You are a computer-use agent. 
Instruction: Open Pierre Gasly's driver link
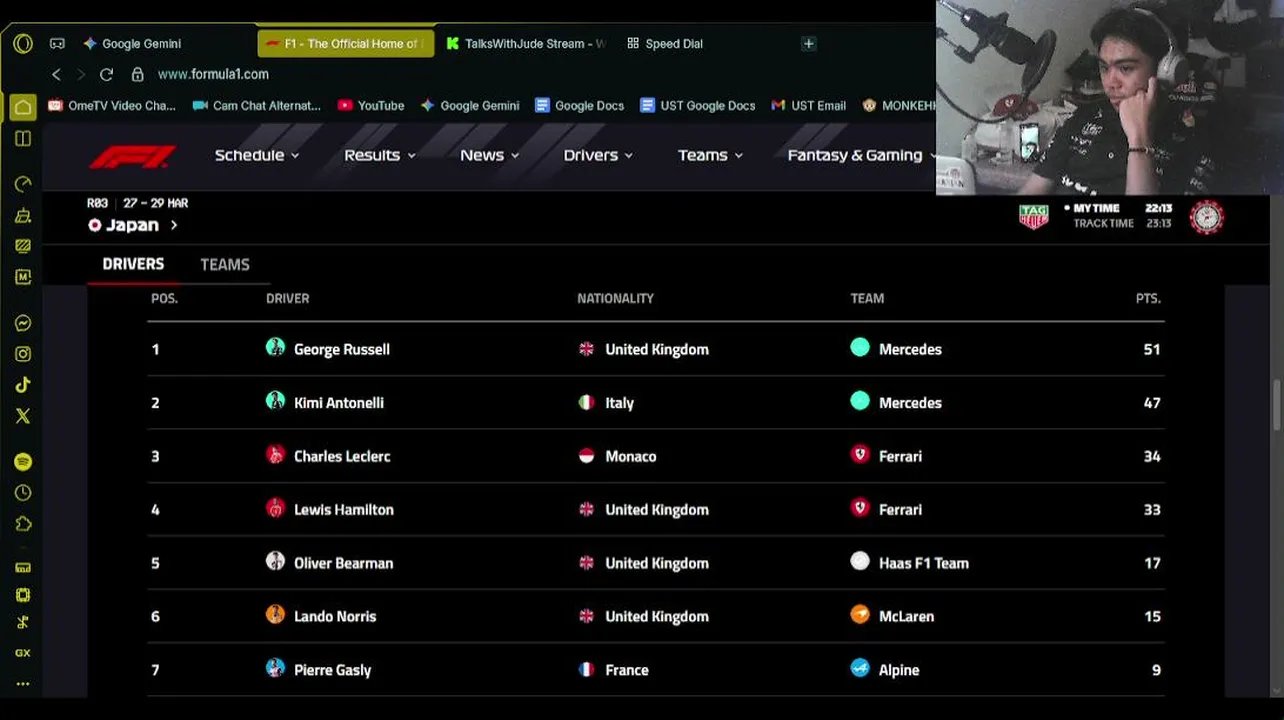pyautogui.click(x=332, y=670)
